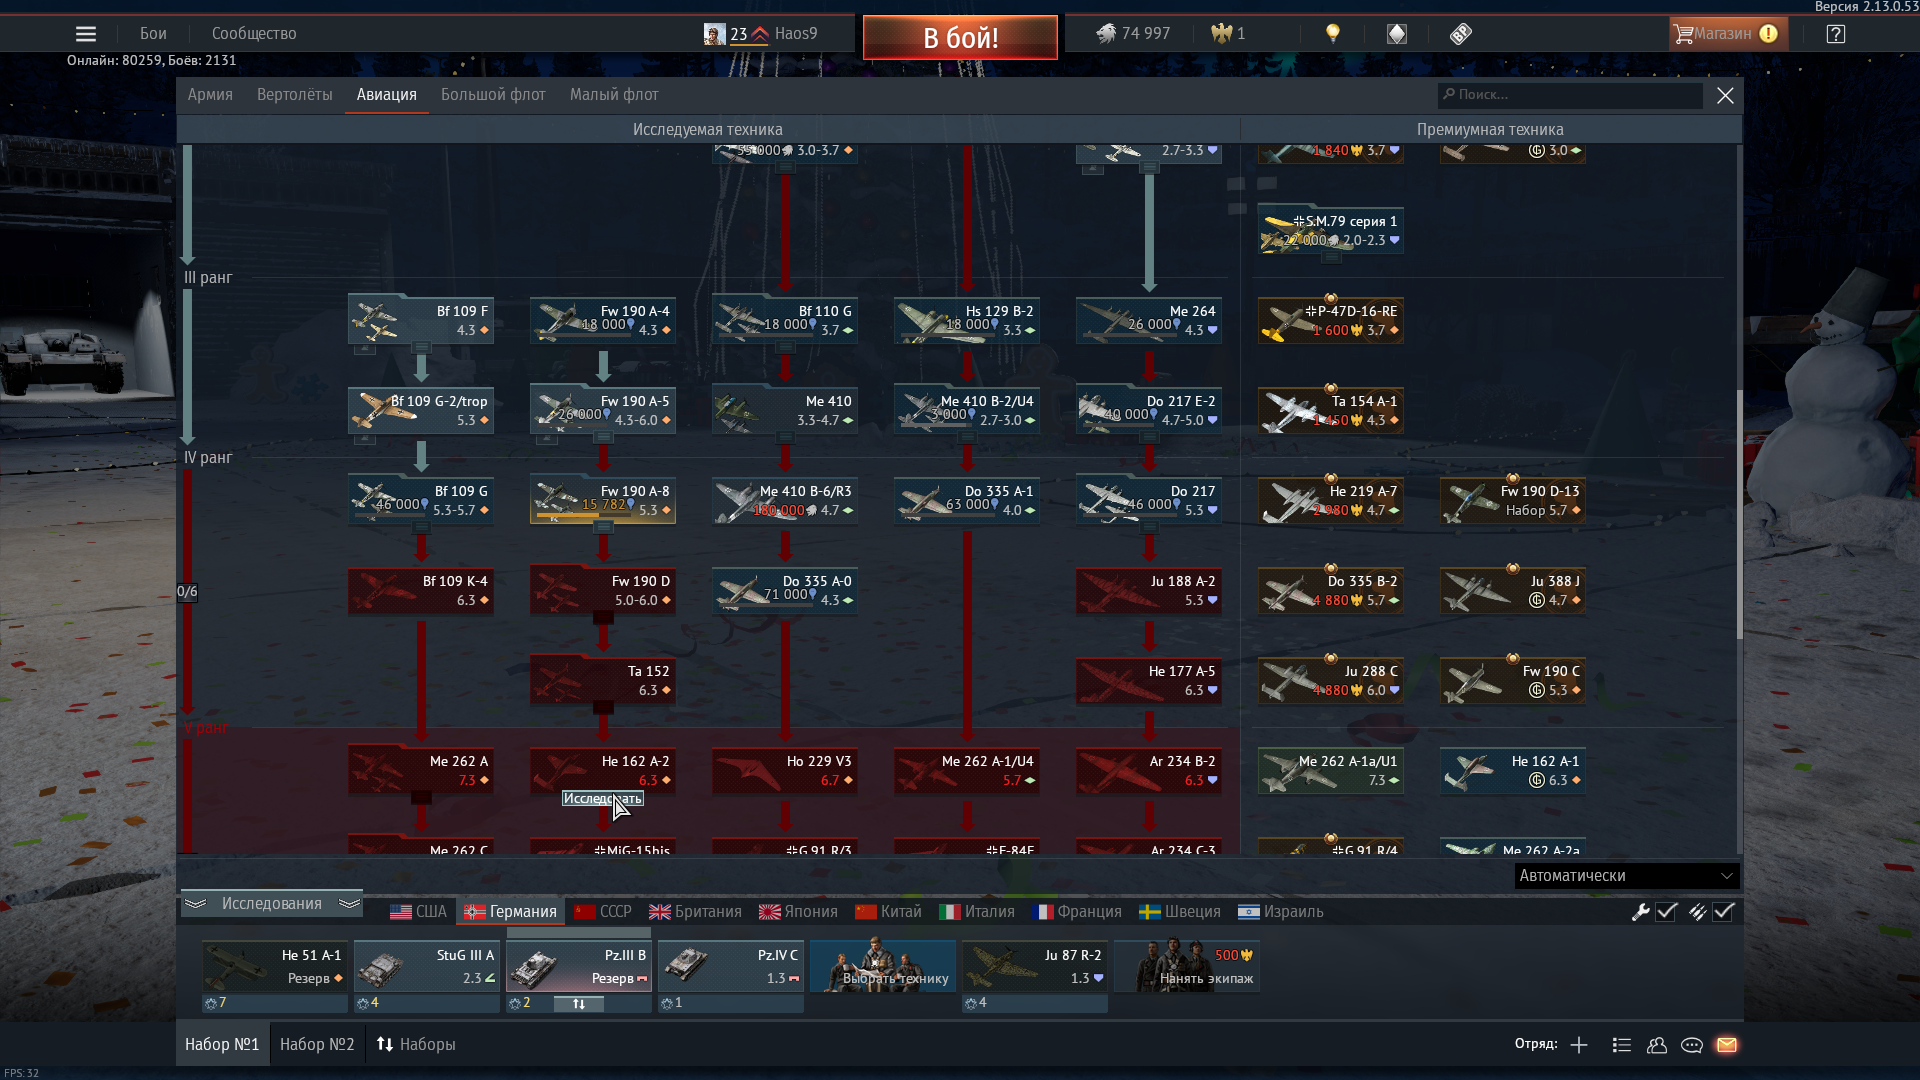Select the Япония nation tab
The width and height of the screenshot is (1920, 1080).
pyautogui.click(x=798, y=912)
